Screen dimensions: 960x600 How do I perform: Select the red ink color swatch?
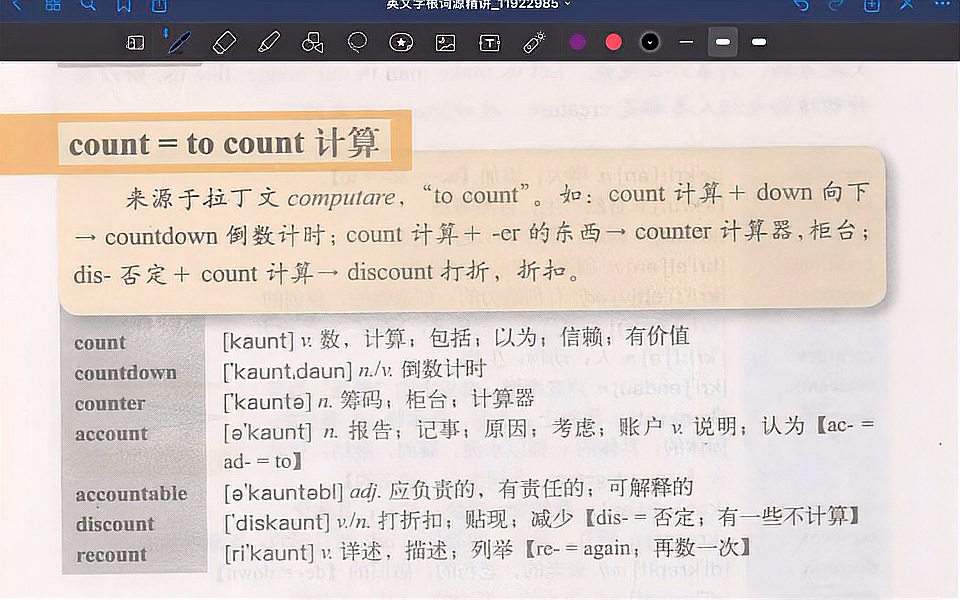tap(613, 42)
